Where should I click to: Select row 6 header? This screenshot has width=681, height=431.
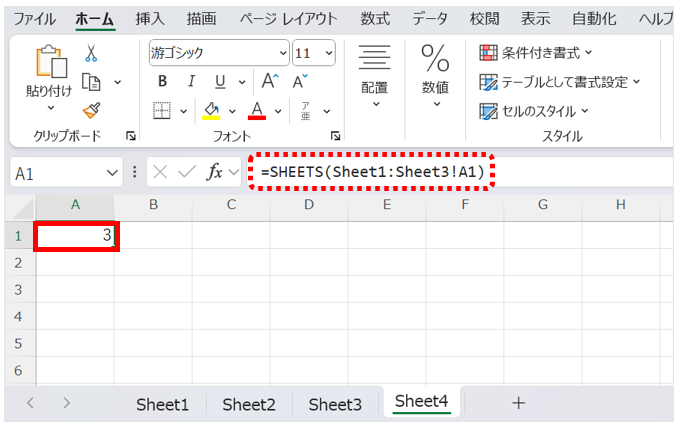[18, 370]
